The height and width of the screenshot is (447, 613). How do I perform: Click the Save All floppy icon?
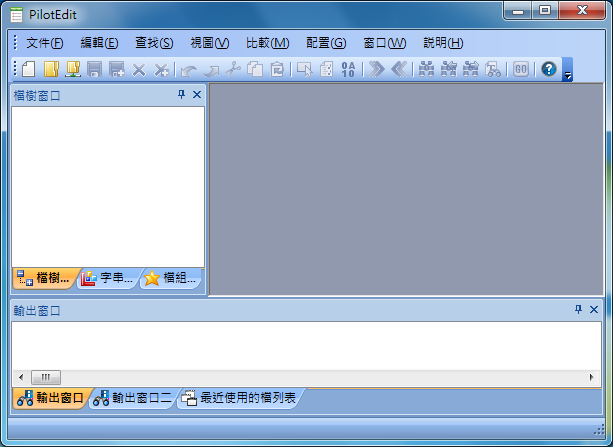tap(117, 69)
